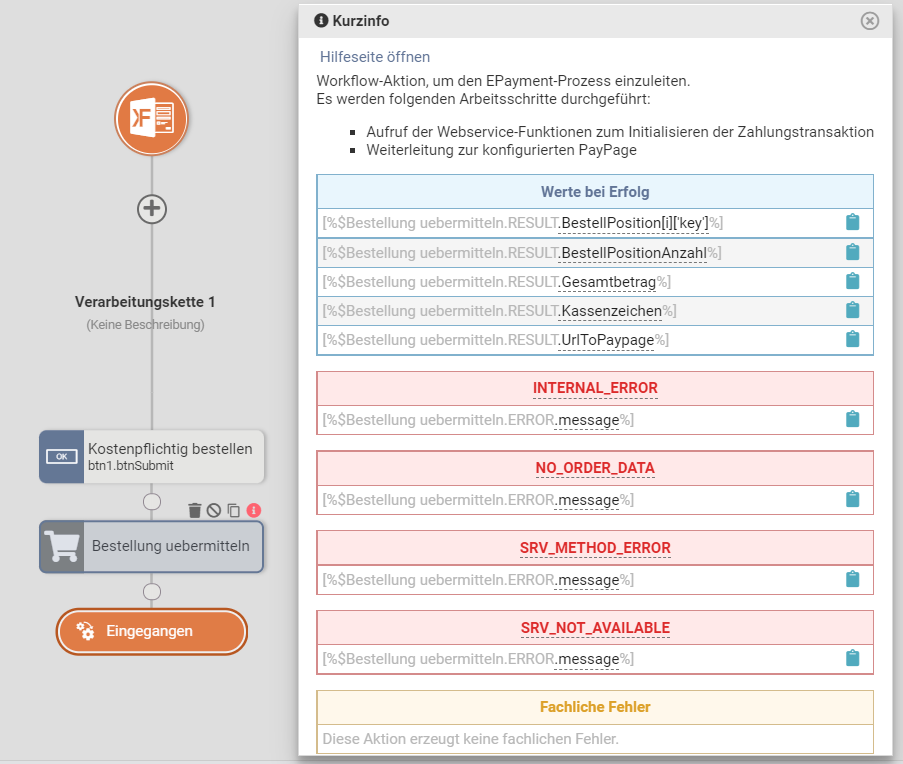
Task: Copy the SRV_NOT_AVAILABLE message placeholder
Action: [x=852, y=658]
